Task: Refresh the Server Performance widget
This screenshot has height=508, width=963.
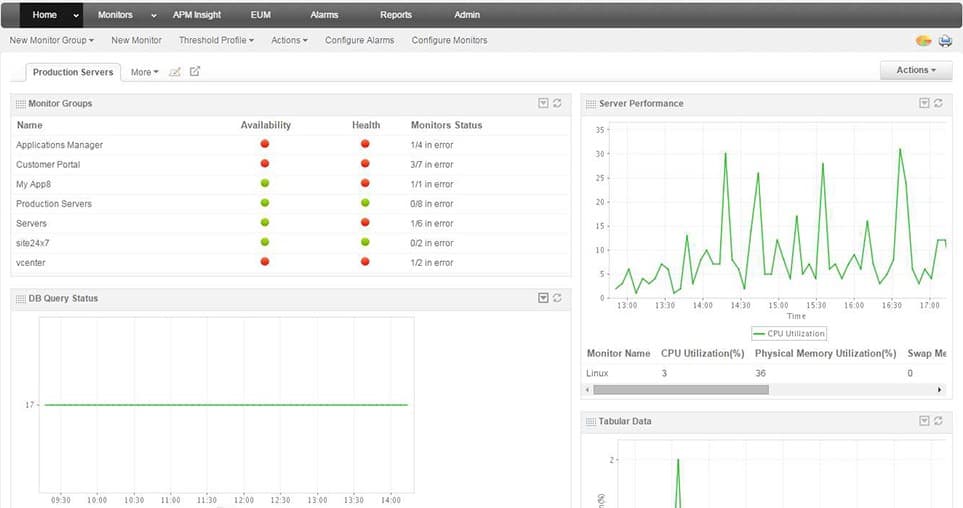Action: coord(938,103)
